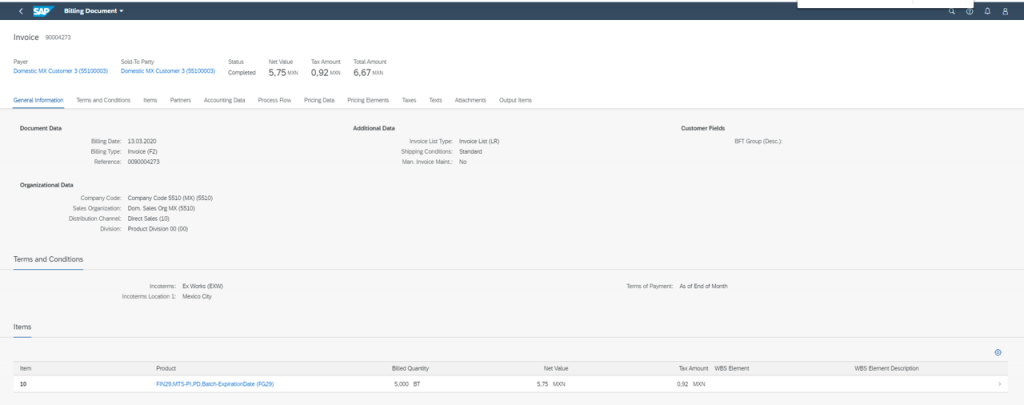Click Billing Type value Invoice (F2)
Screen dimensions: 1024x405
[x=142, y=152]
